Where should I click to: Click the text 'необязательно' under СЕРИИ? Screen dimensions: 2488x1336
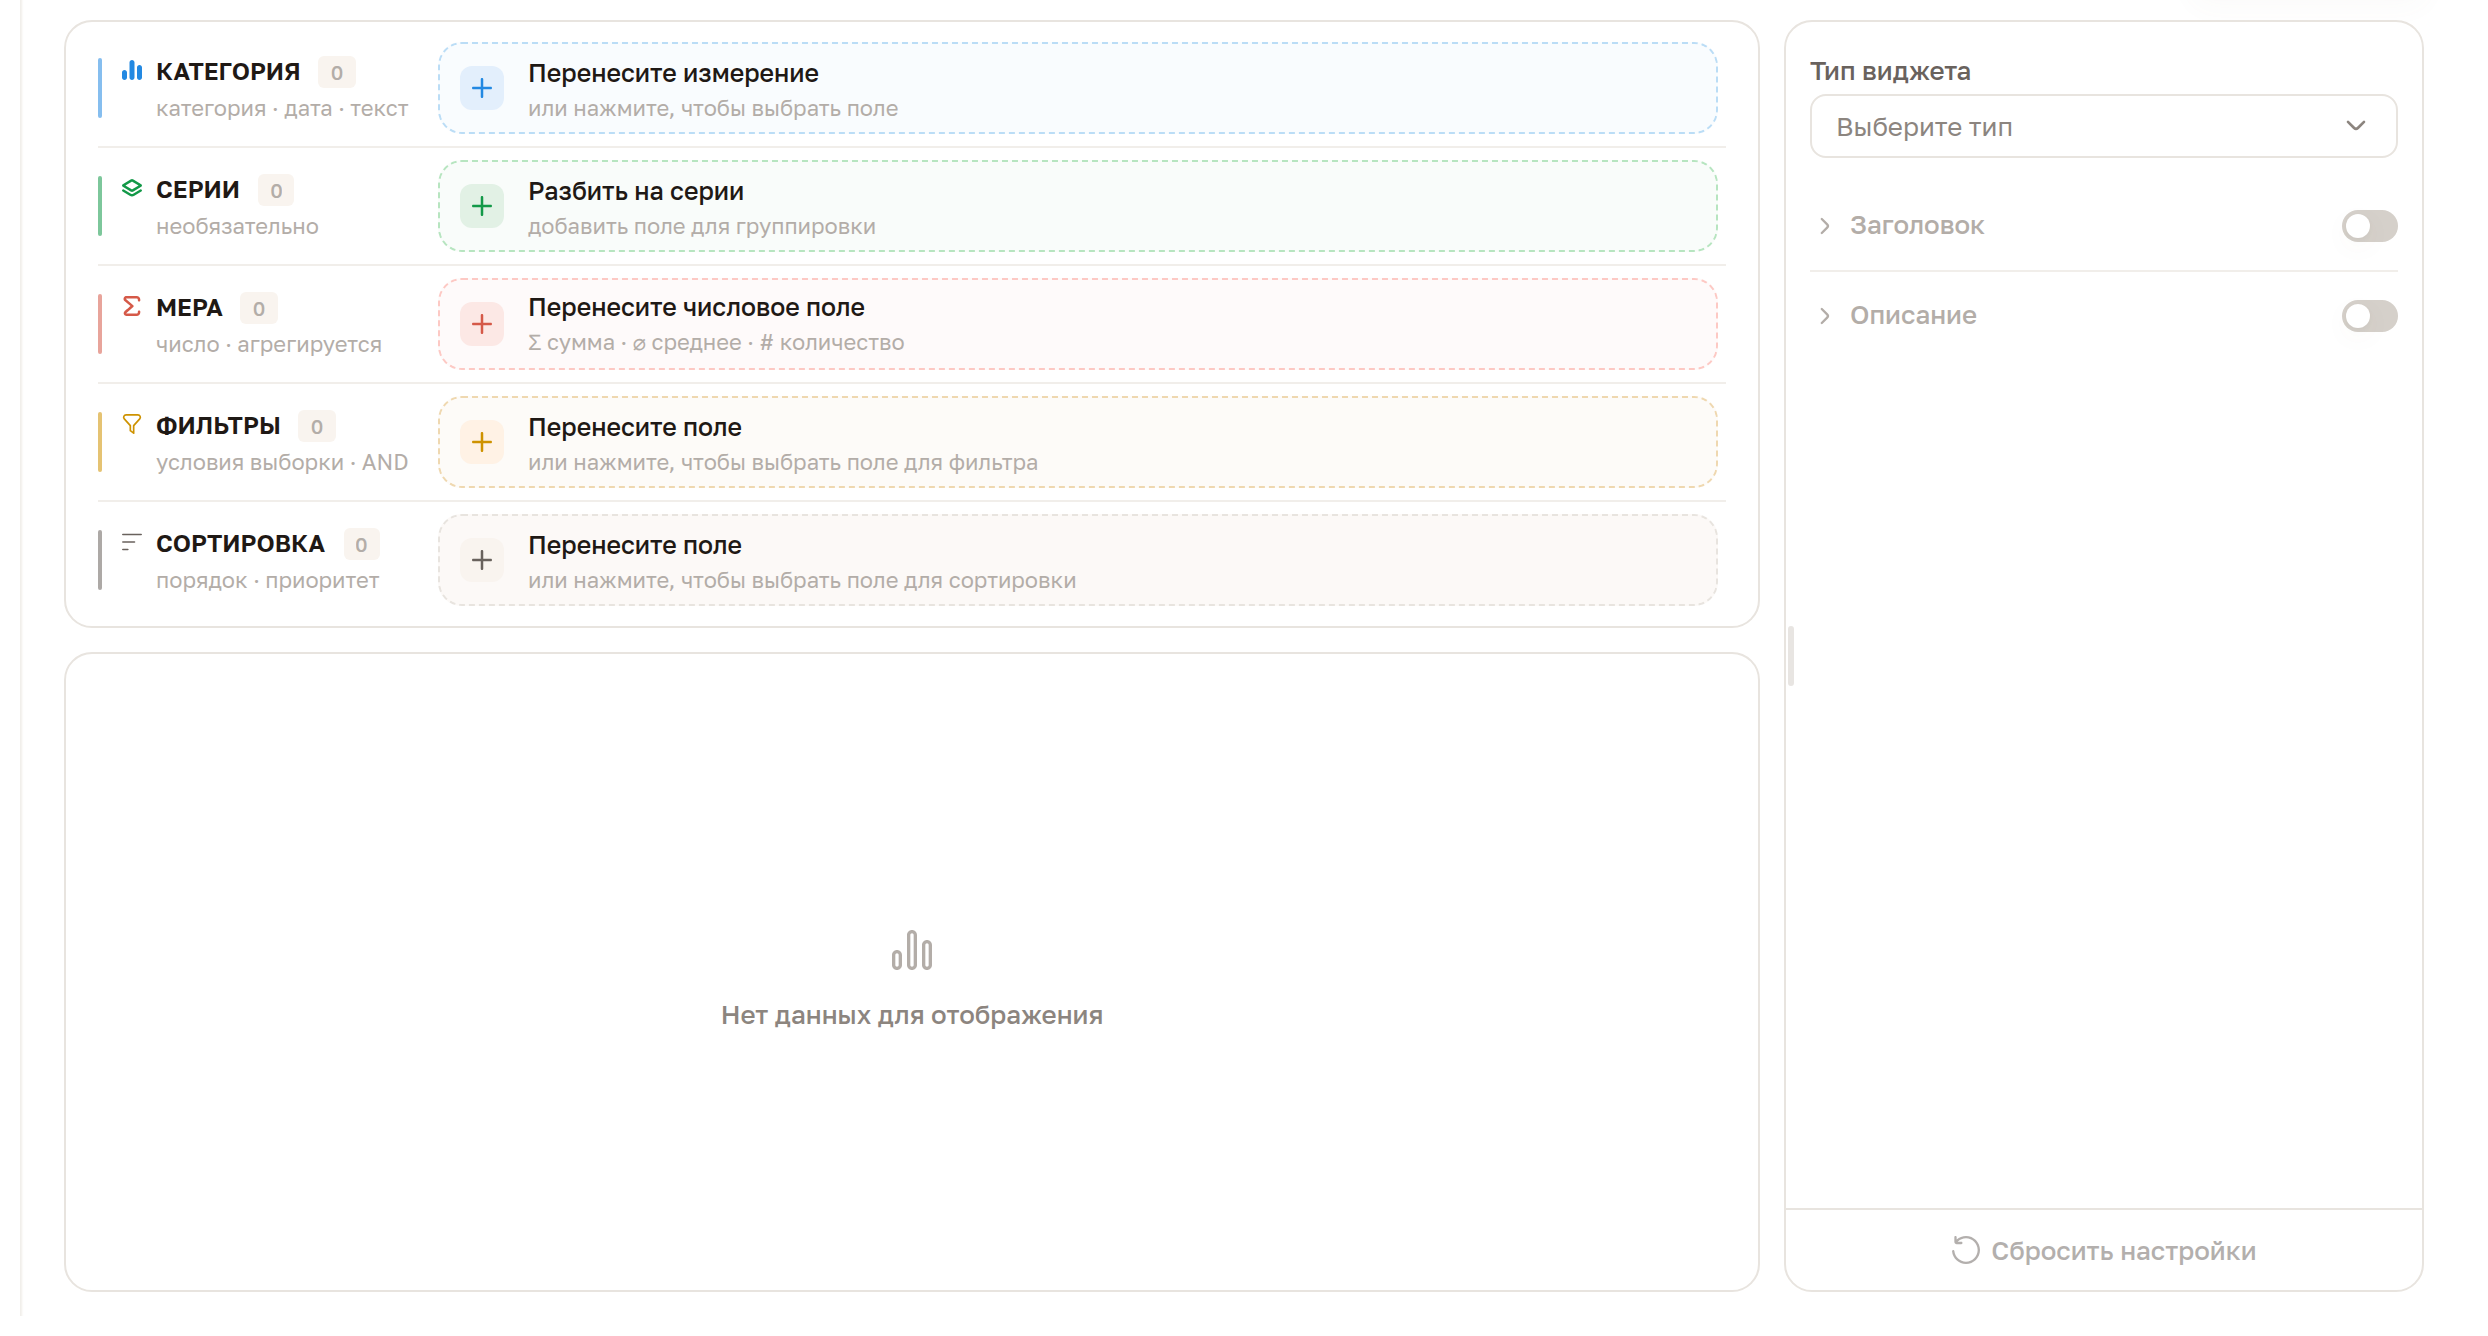237,226
